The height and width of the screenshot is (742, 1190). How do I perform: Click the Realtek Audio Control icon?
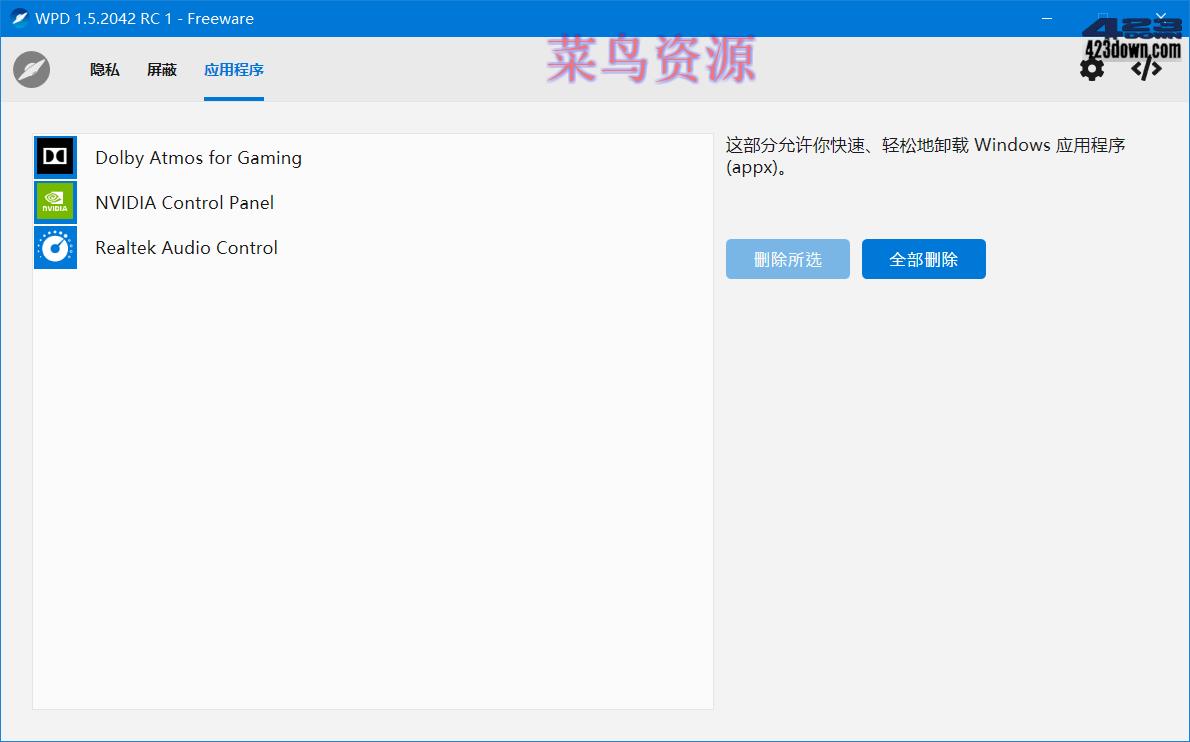[x=55, y=247]
